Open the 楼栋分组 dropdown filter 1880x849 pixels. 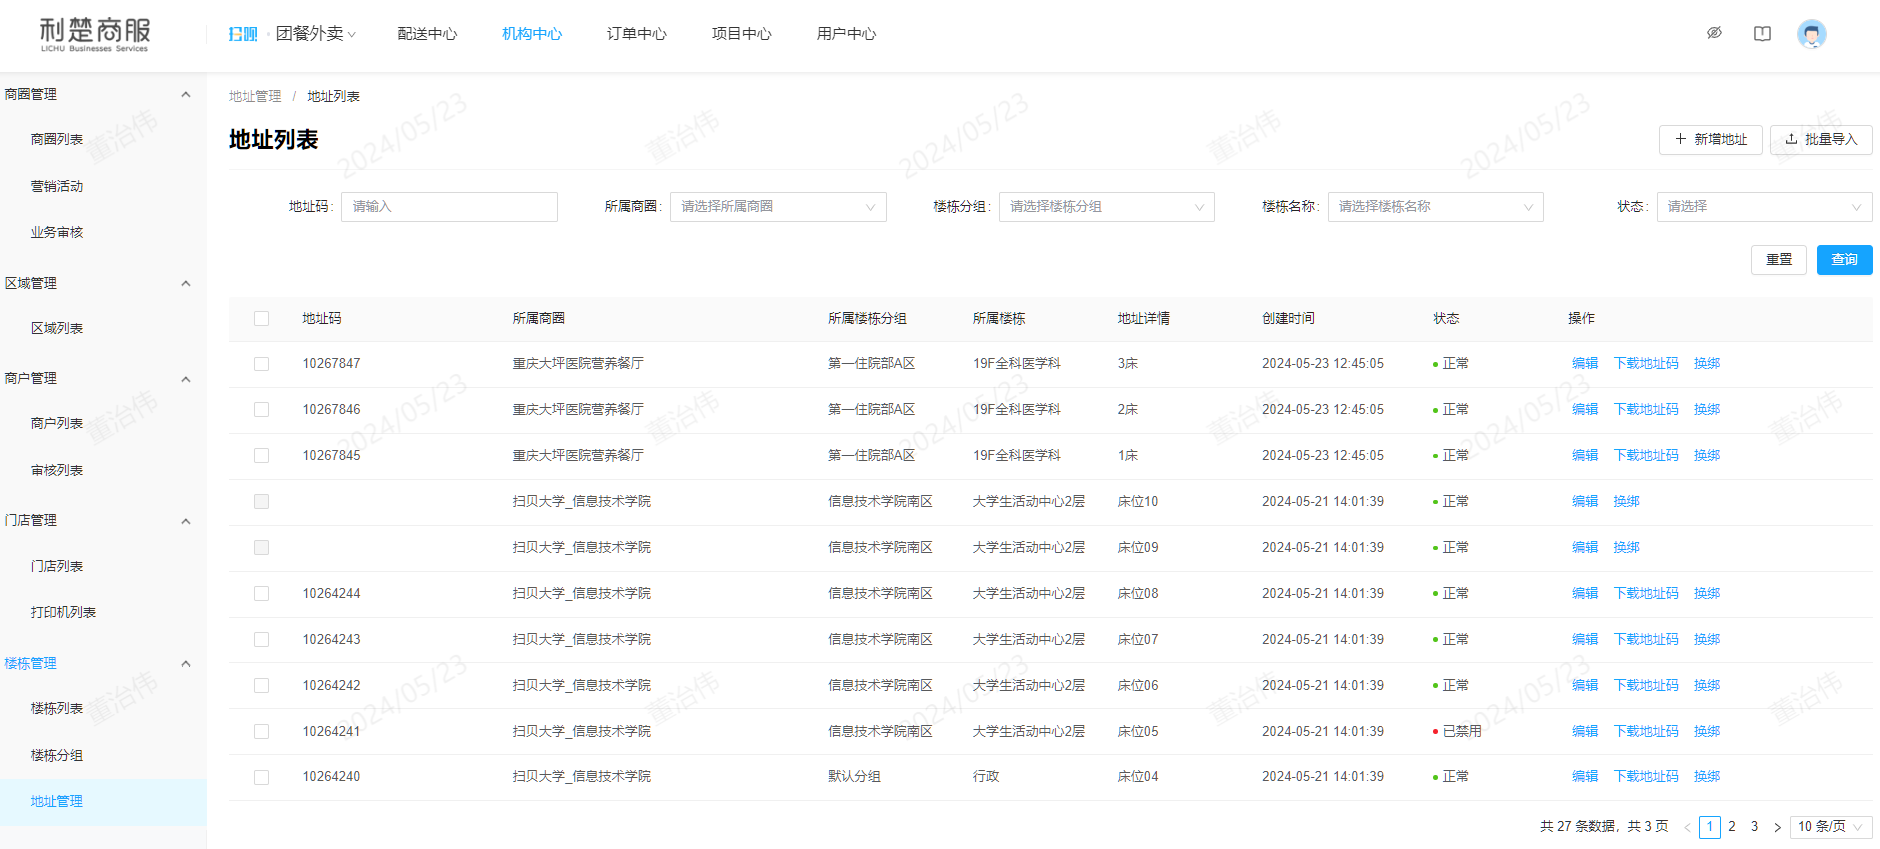tap(1107, 207)
